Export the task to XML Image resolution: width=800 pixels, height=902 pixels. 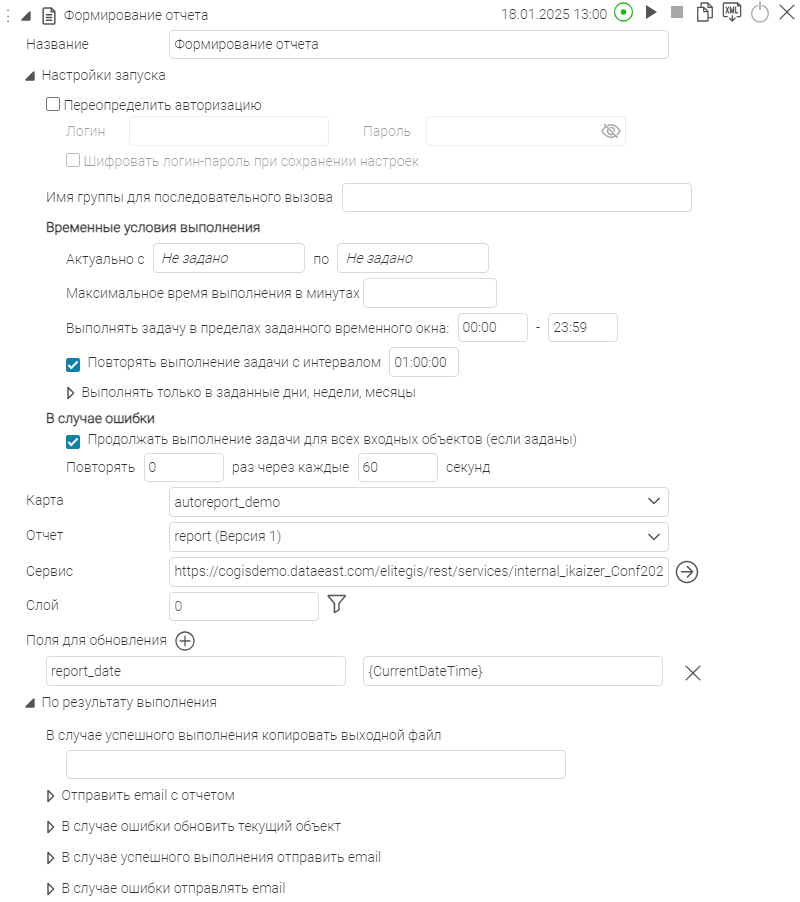pyautogui.click(x=732, y=13)
